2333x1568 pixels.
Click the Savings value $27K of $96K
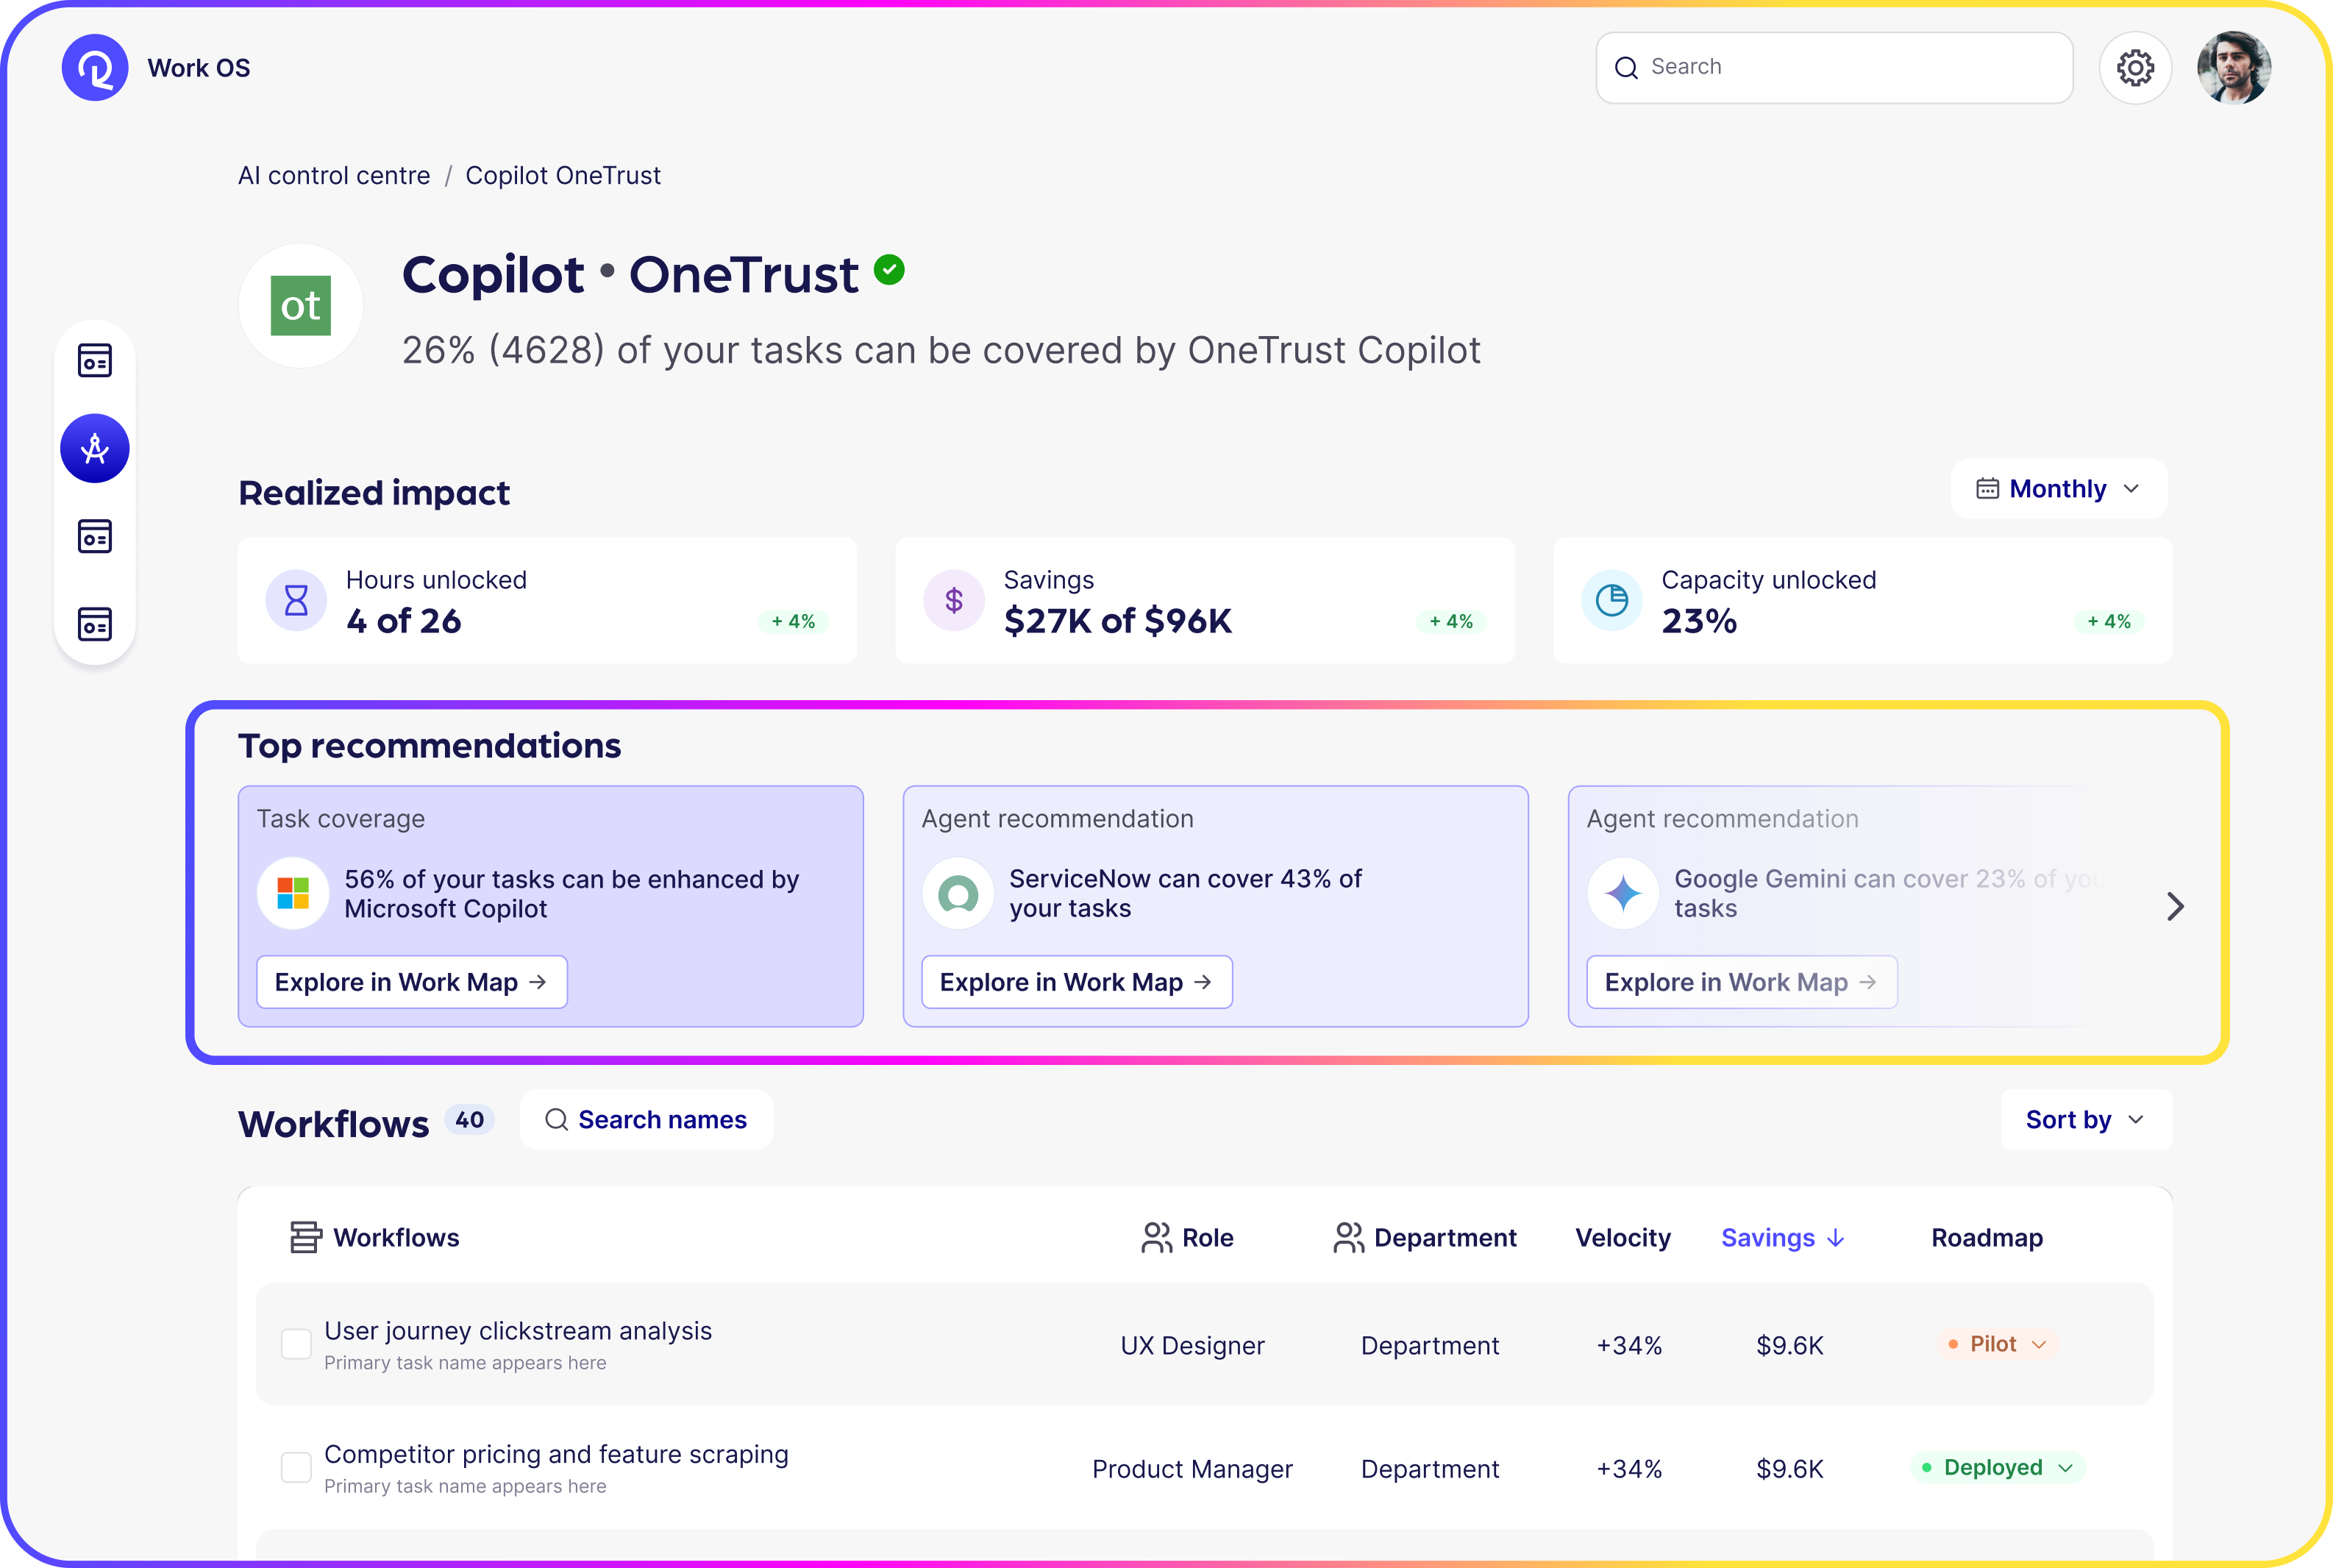tap(1118, 621)
